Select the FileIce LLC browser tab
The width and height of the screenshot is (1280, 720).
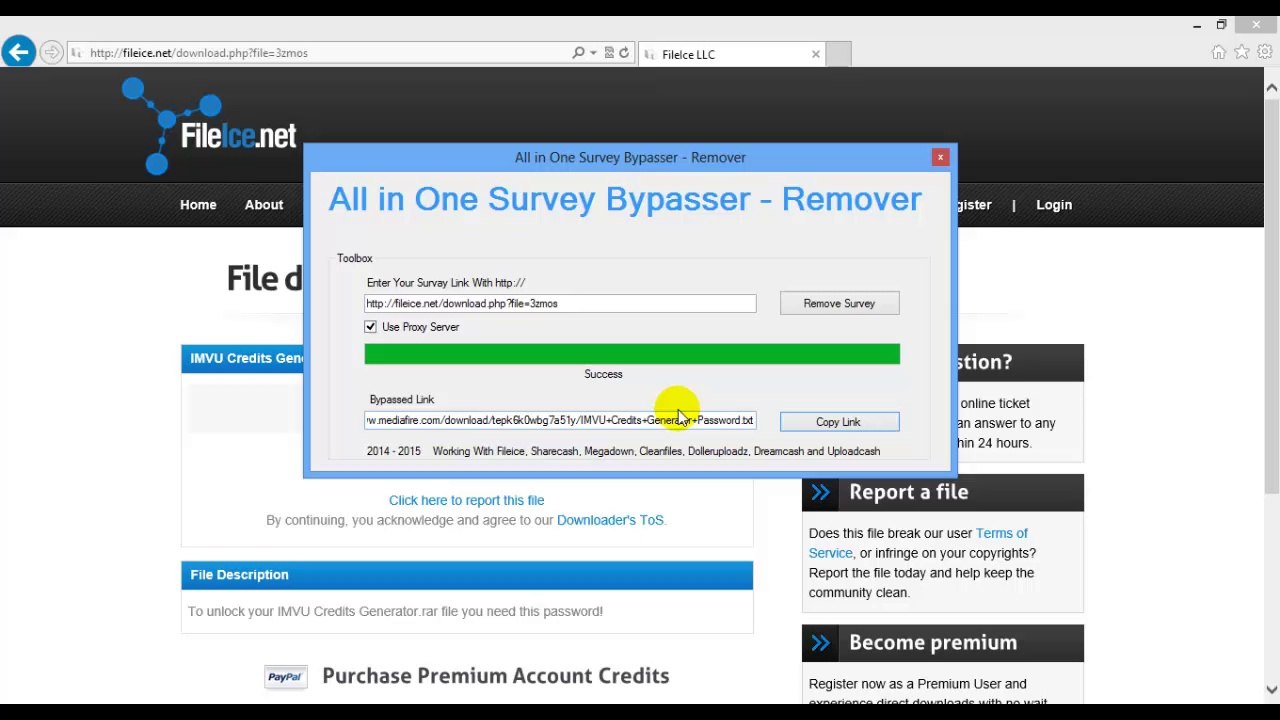[x=732, y=54]
